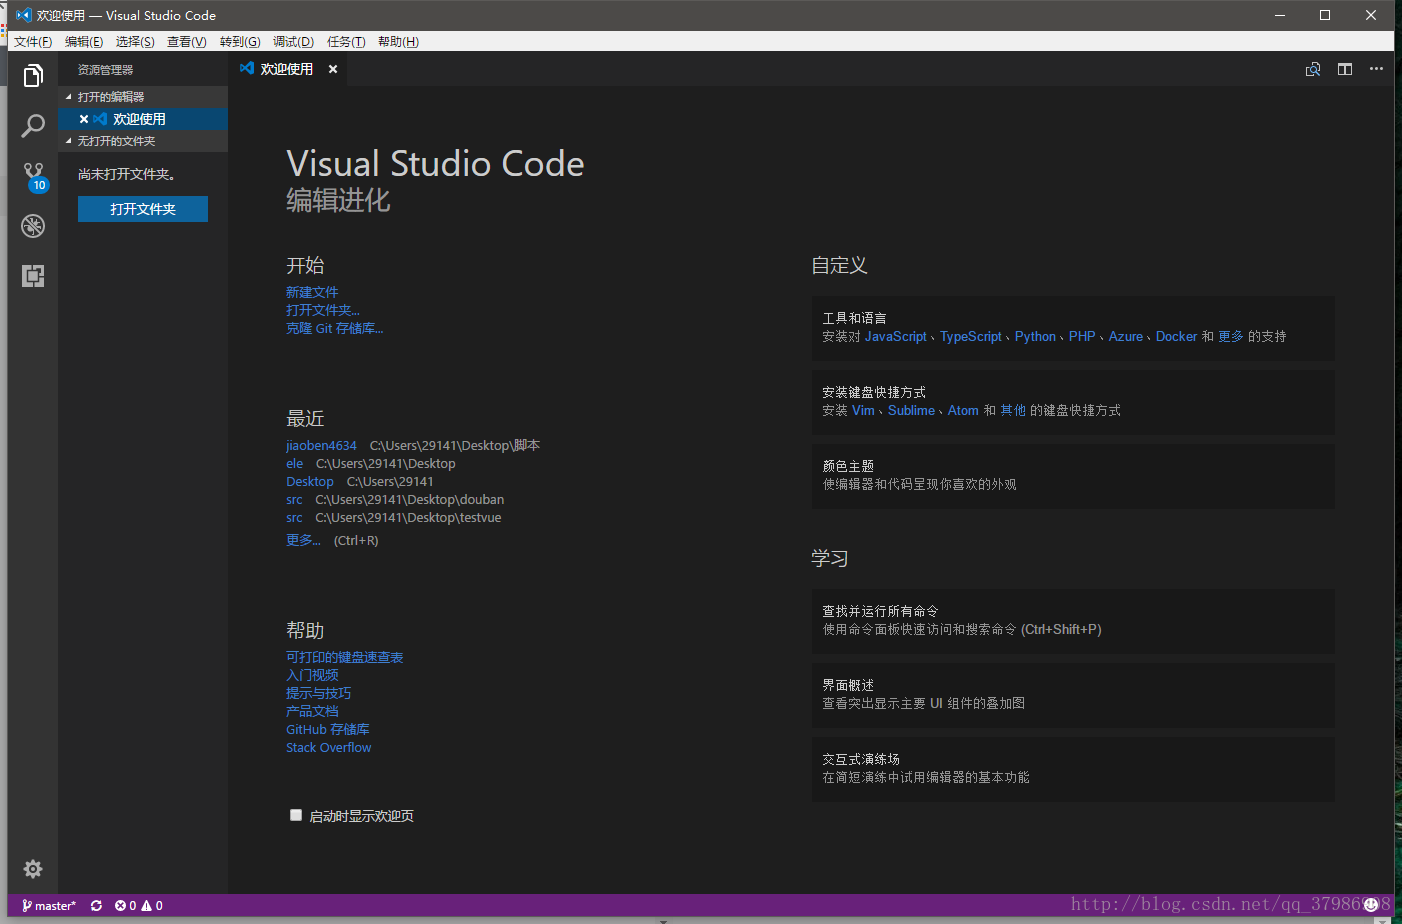Image resolution: width=1402 pixels, height=924 pixels.
Task: Click 更多 link in 工具和语言 card
Action: [1231, 336]
